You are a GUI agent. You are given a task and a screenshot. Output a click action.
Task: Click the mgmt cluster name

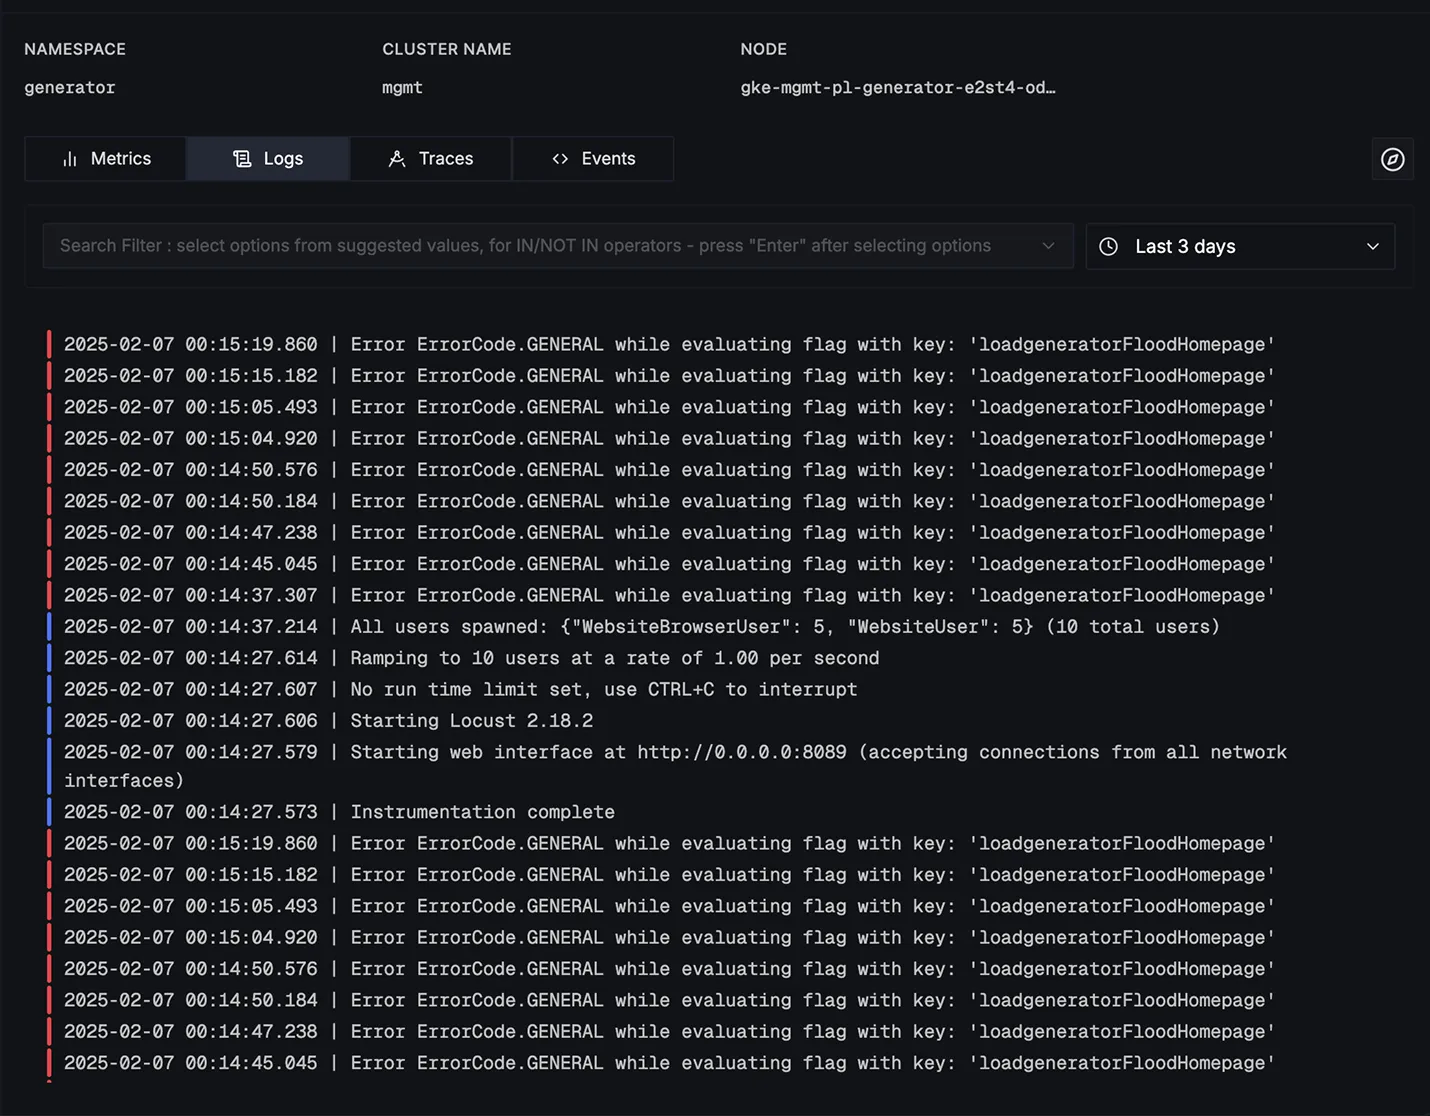click(x=402, y=88)
